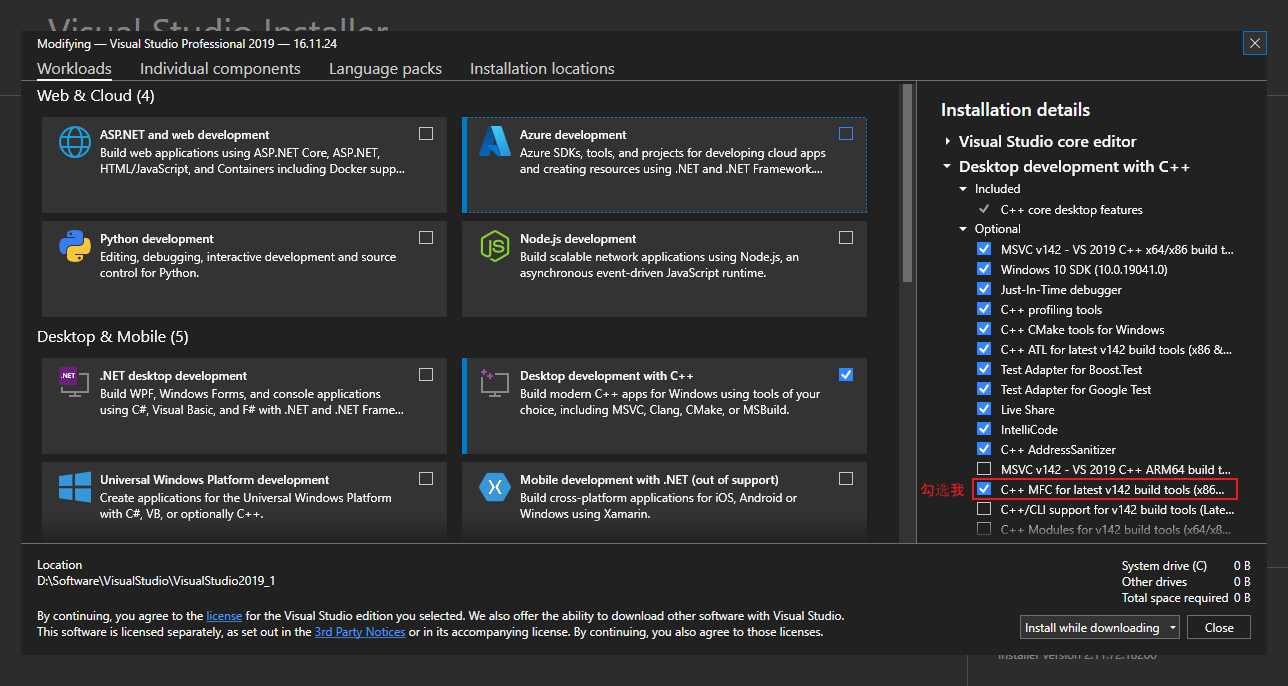Tick the Node.js development workload checkbox
This screenshot has height=686, width=1288.
point(846,237)
